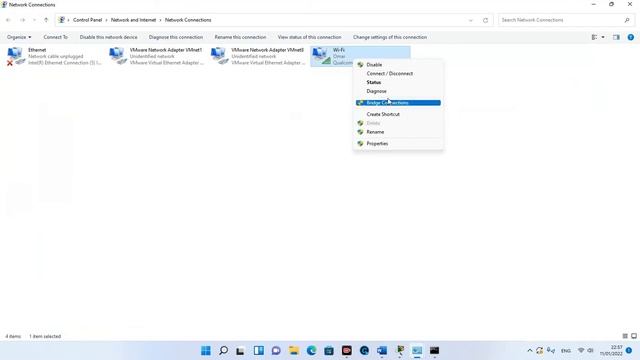The width and height of the screenshot is (640, 360).
Task: Select the VMware Network Adapter VMnet1 icon
Action: pos(118,56)
